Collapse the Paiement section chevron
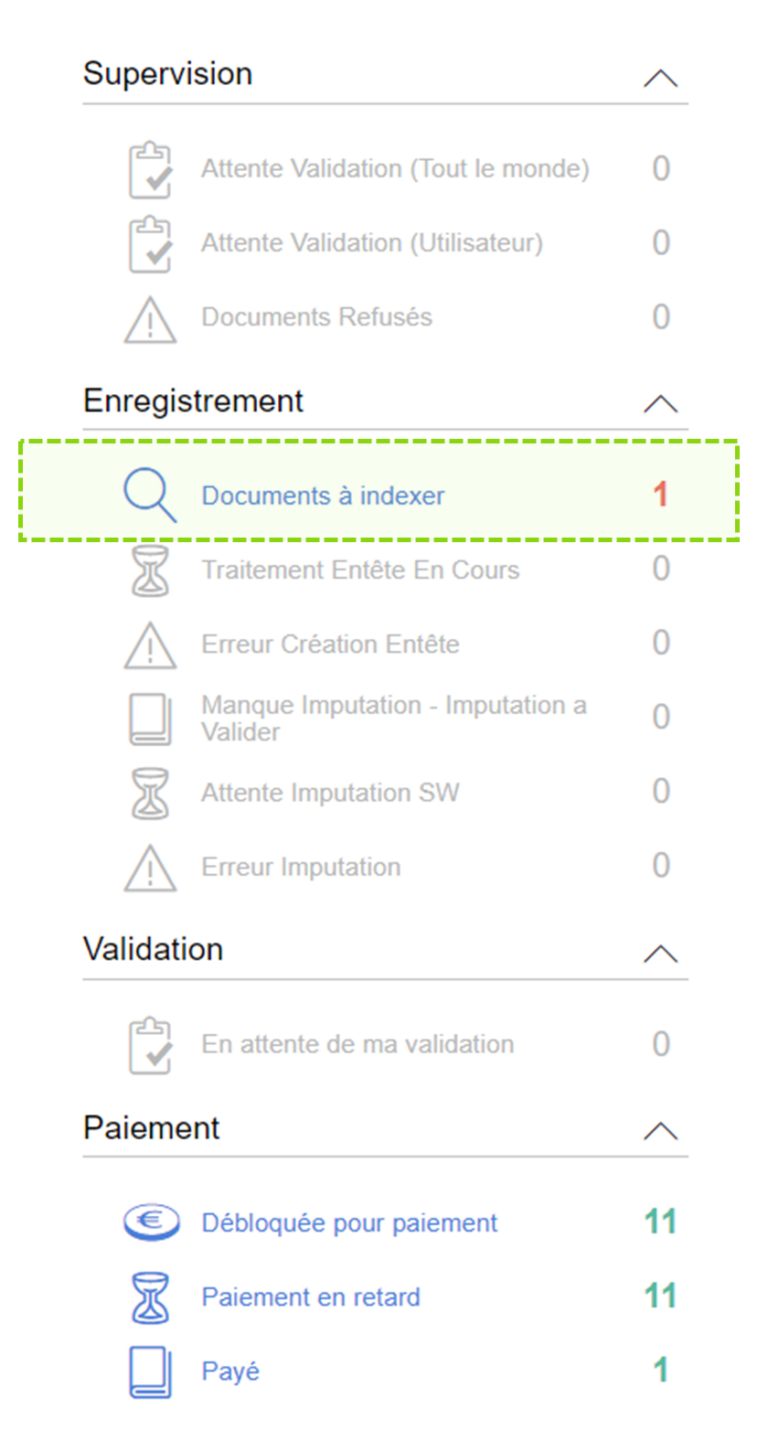Viewport: 768px width, 1429px height. pos(660,1131)
